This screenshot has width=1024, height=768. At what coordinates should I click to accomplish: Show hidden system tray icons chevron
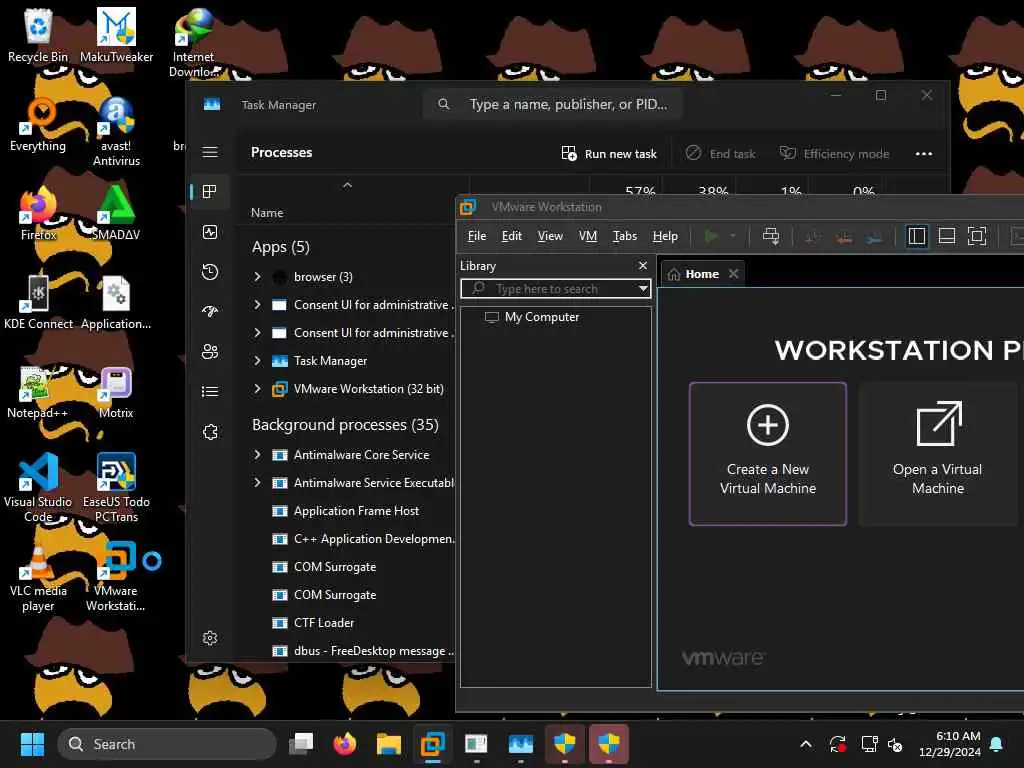(806, 744)
